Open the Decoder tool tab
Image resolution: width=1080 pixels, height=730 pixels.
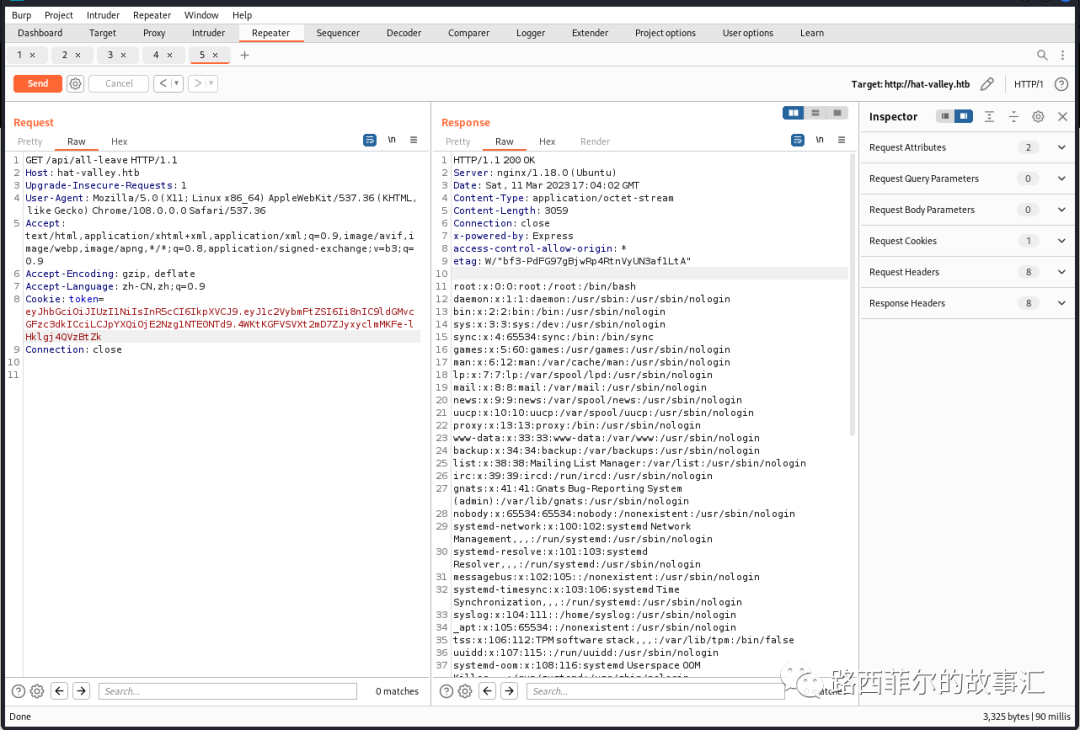click(x=404, y=33)
